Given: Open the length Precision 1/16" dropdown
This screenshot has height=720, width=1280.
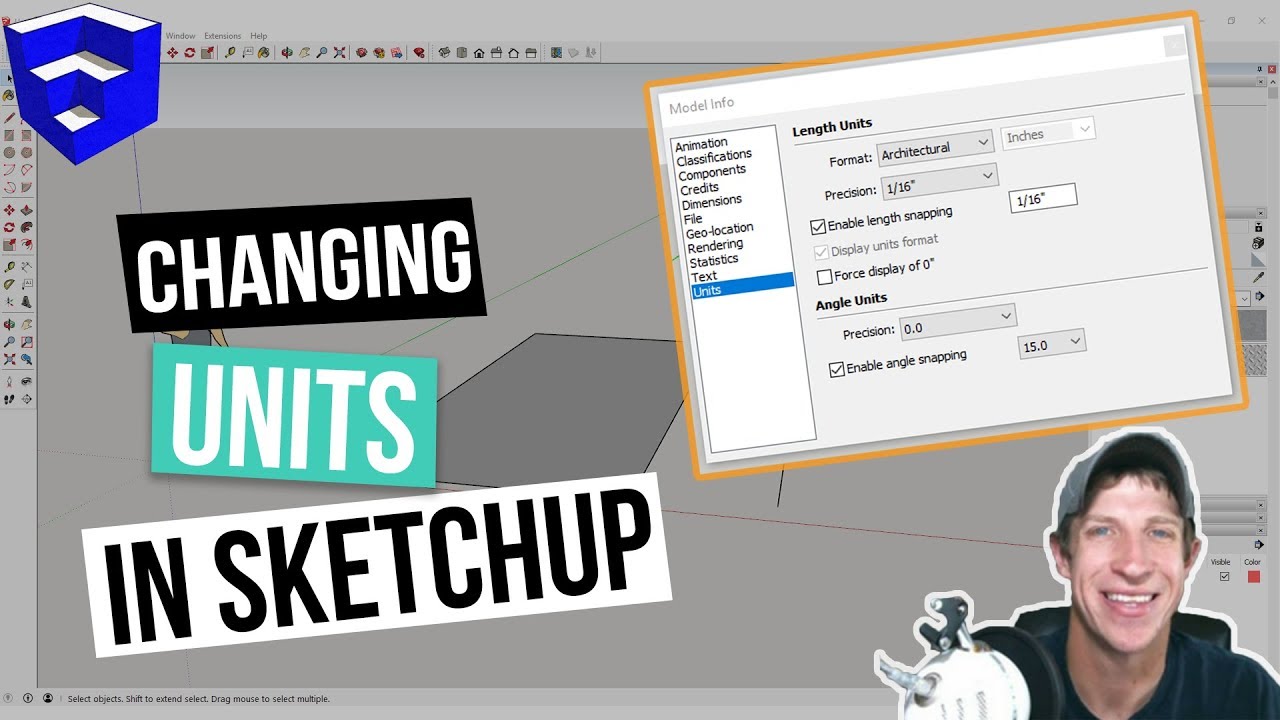Looking at the screenshot, I should [939, 181].
